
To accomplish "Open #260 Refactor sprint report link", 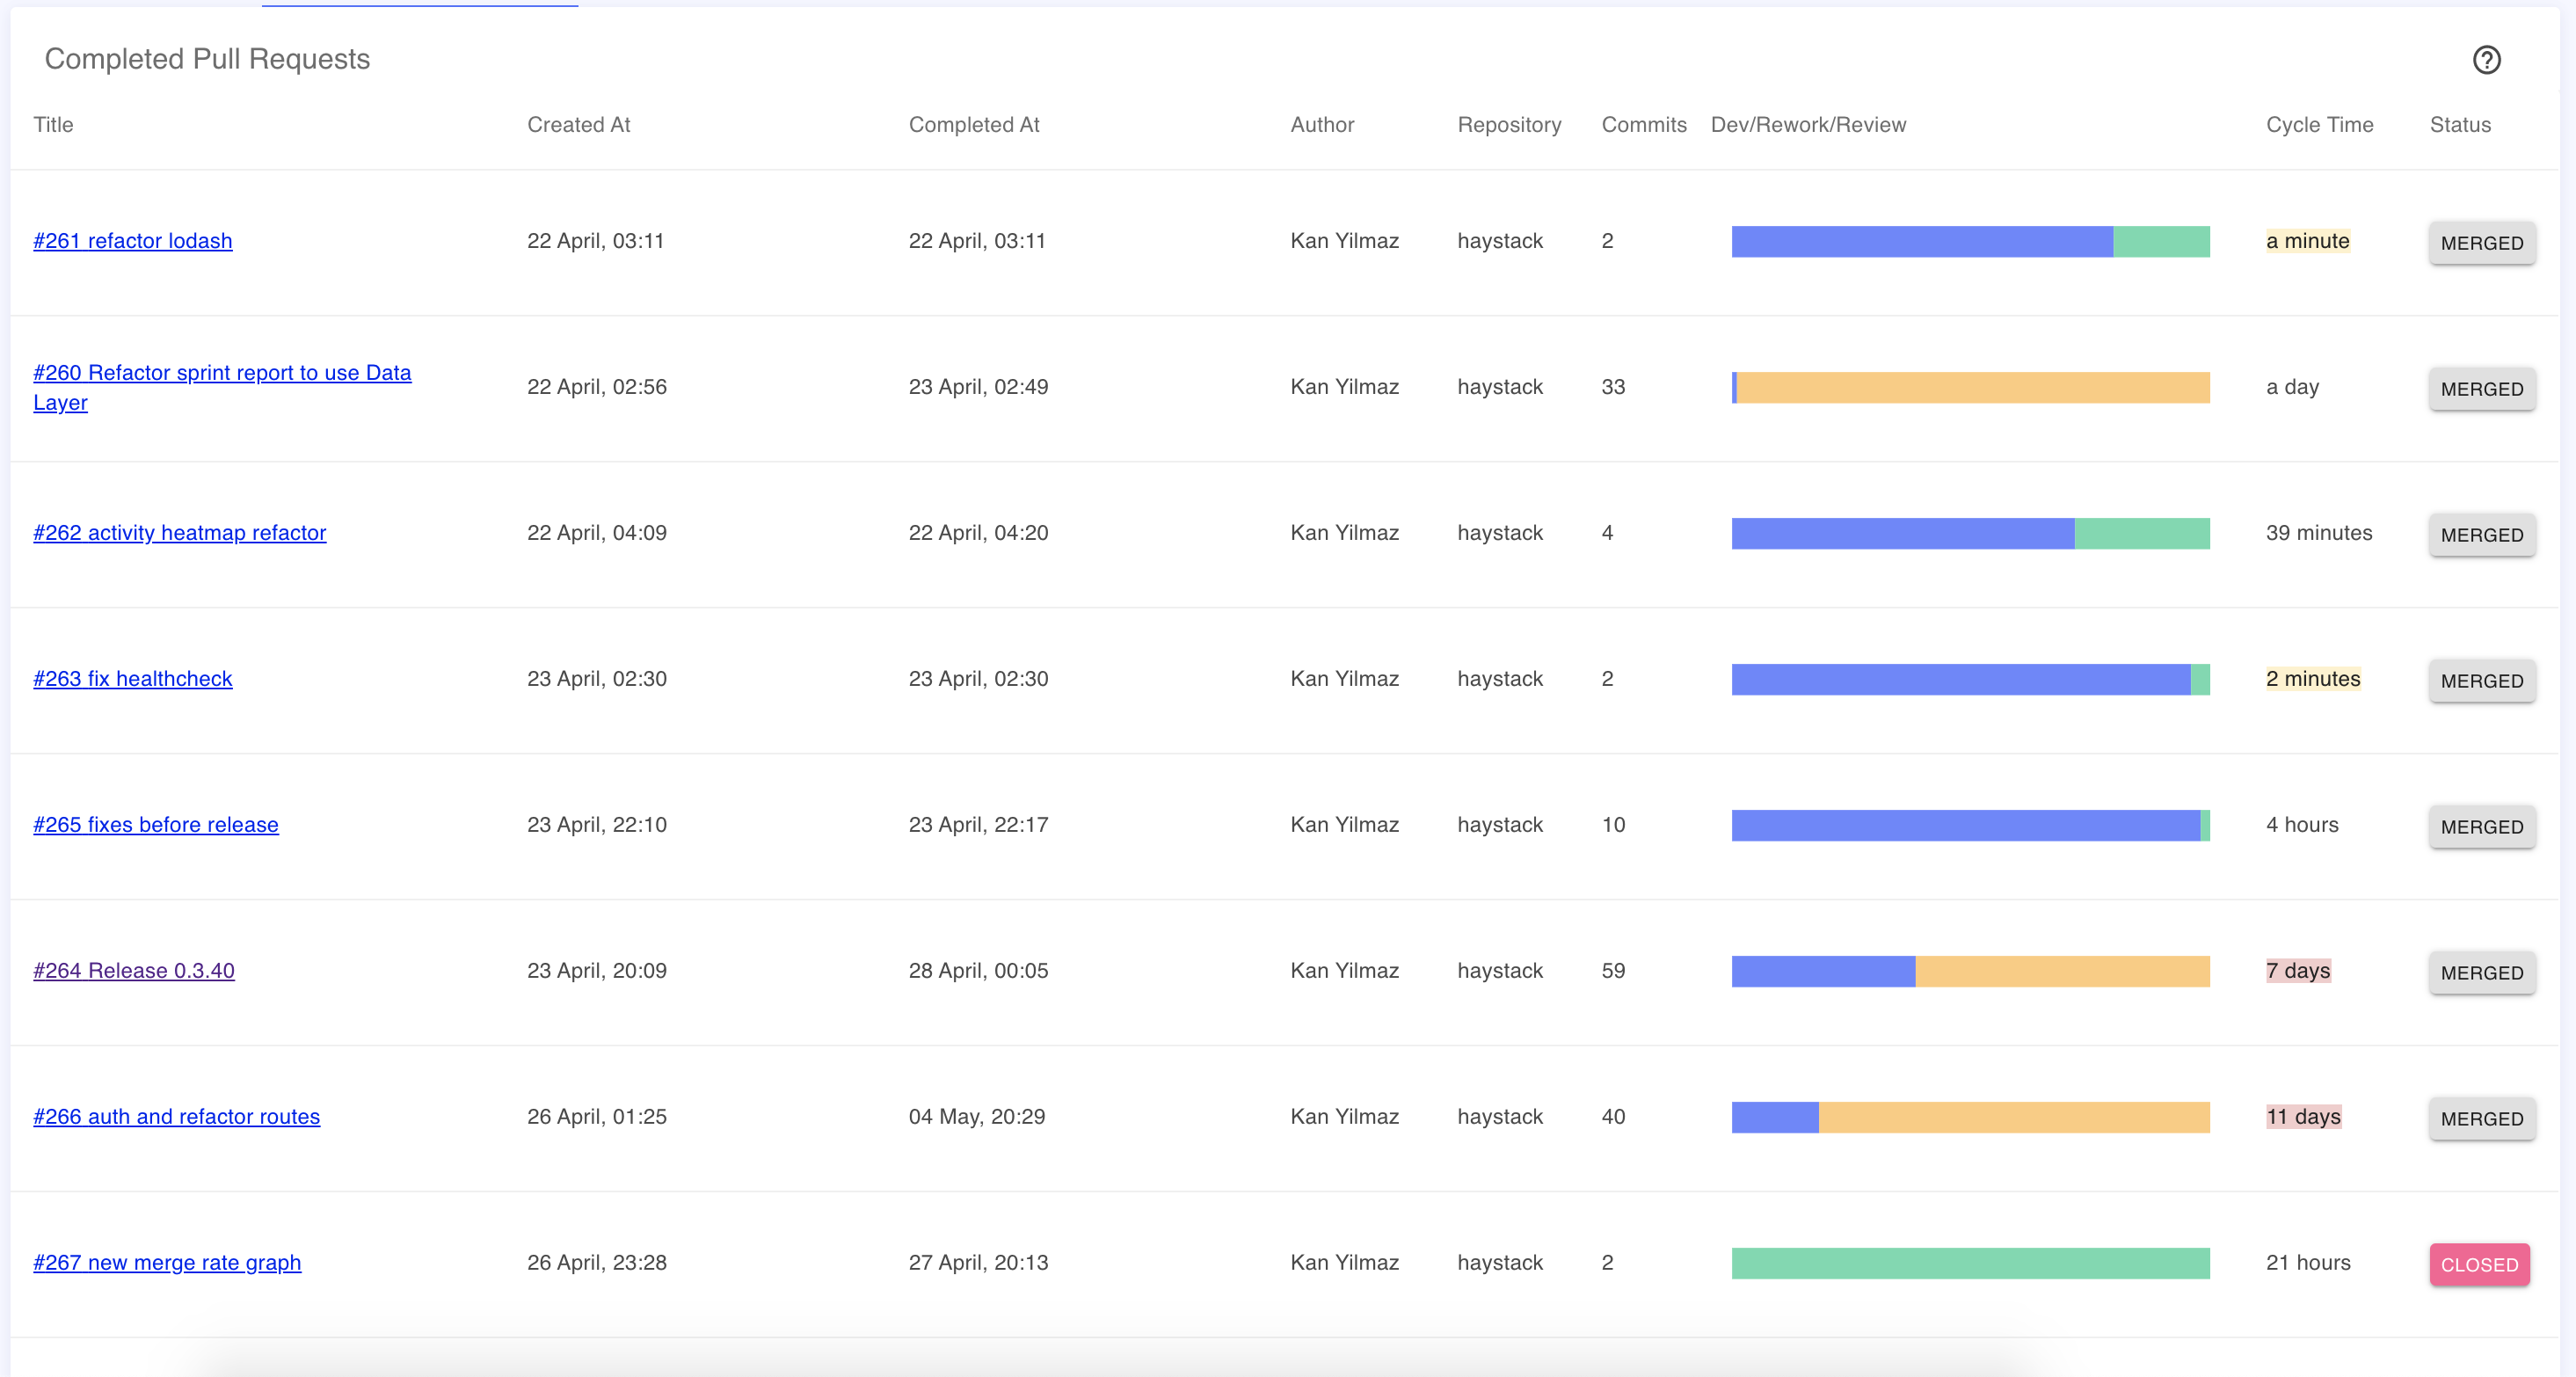I will (222, 387).
